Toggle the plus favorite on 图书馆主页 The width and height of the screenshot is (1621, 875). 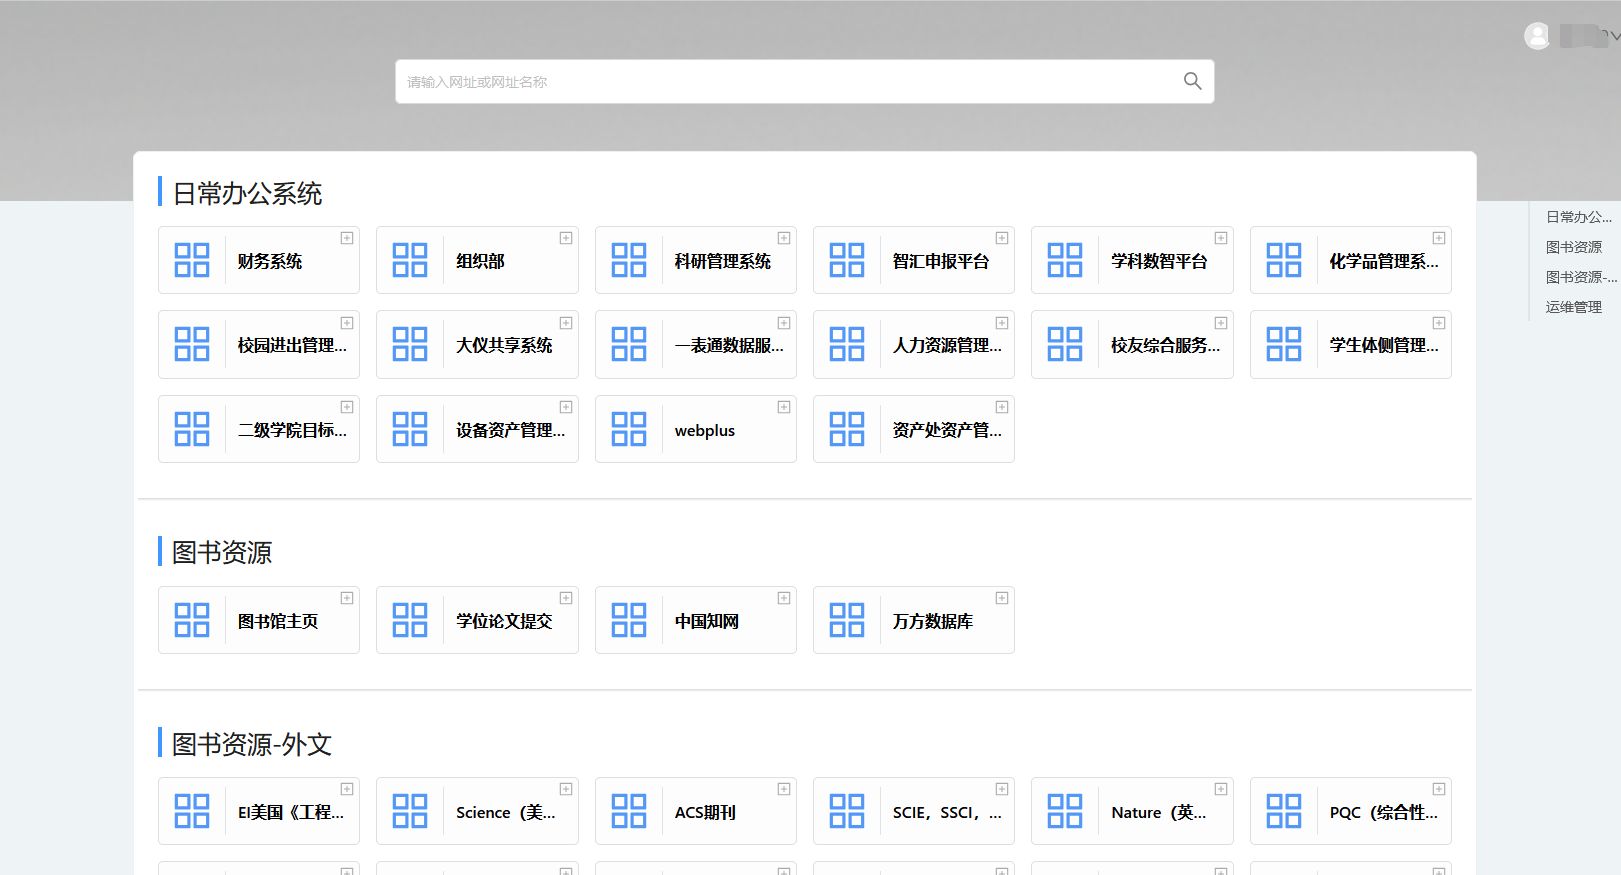coord(347,598)
